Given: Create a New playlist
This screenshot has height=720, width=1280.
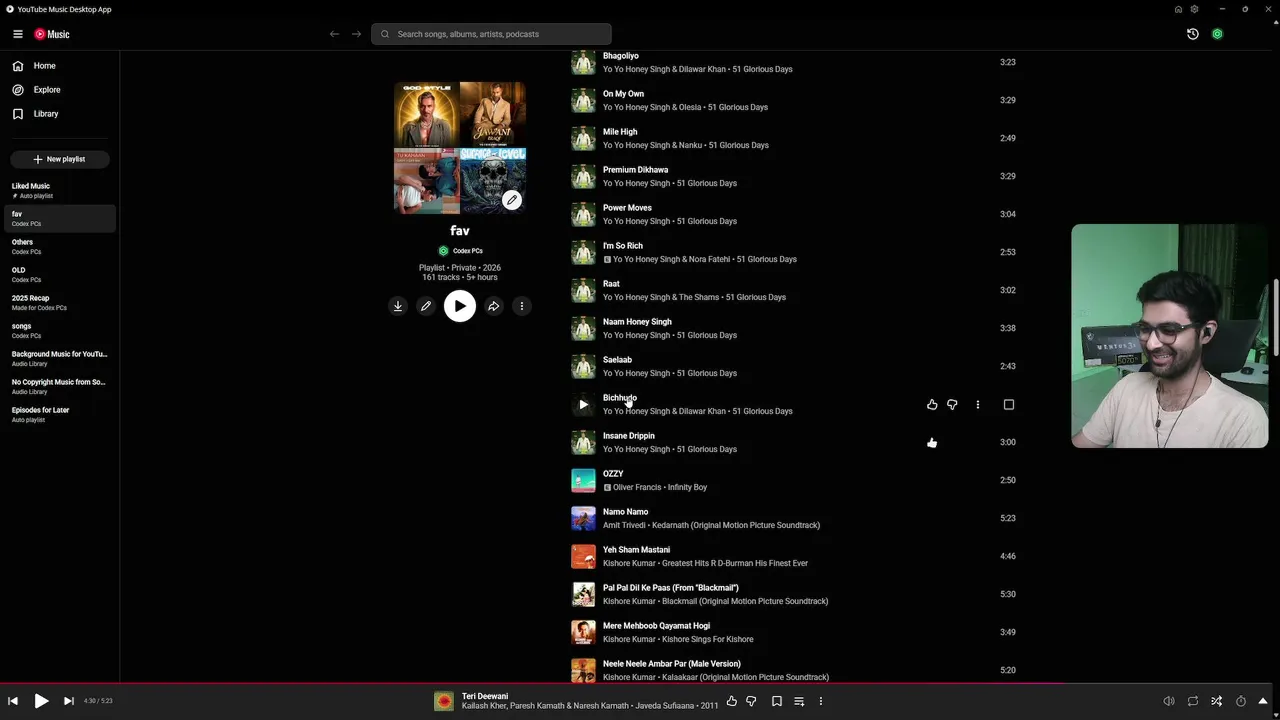Looking at the screenshot, I should tap(60, 159).
